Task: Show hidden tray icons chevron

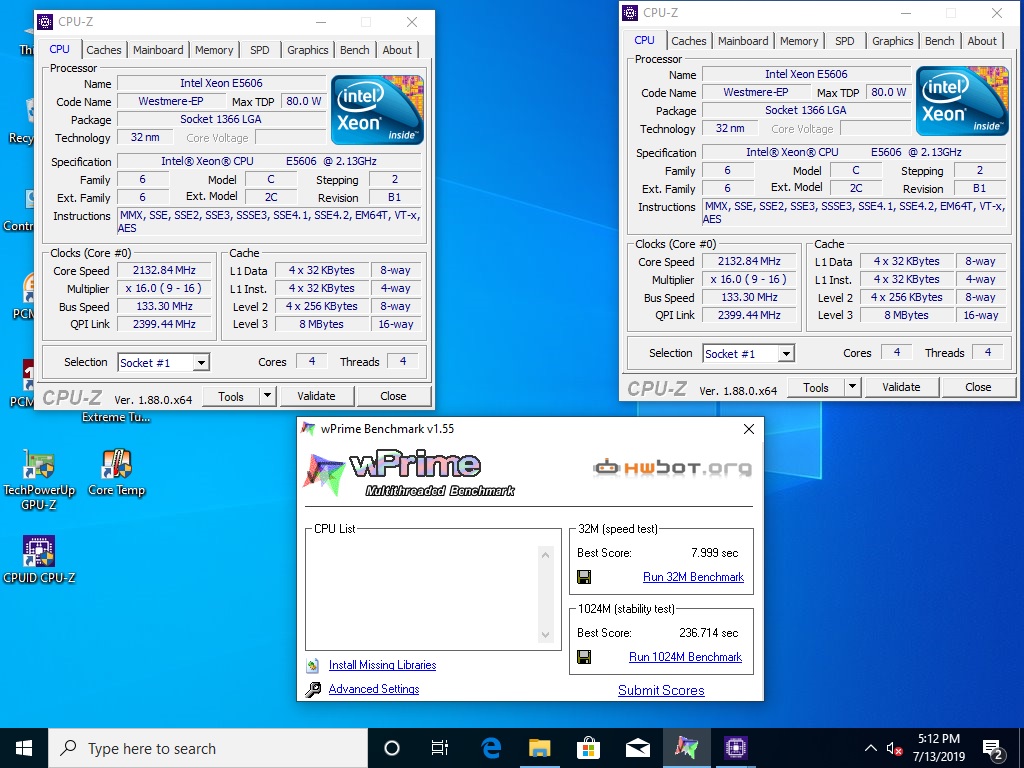Action: point(871,748)
